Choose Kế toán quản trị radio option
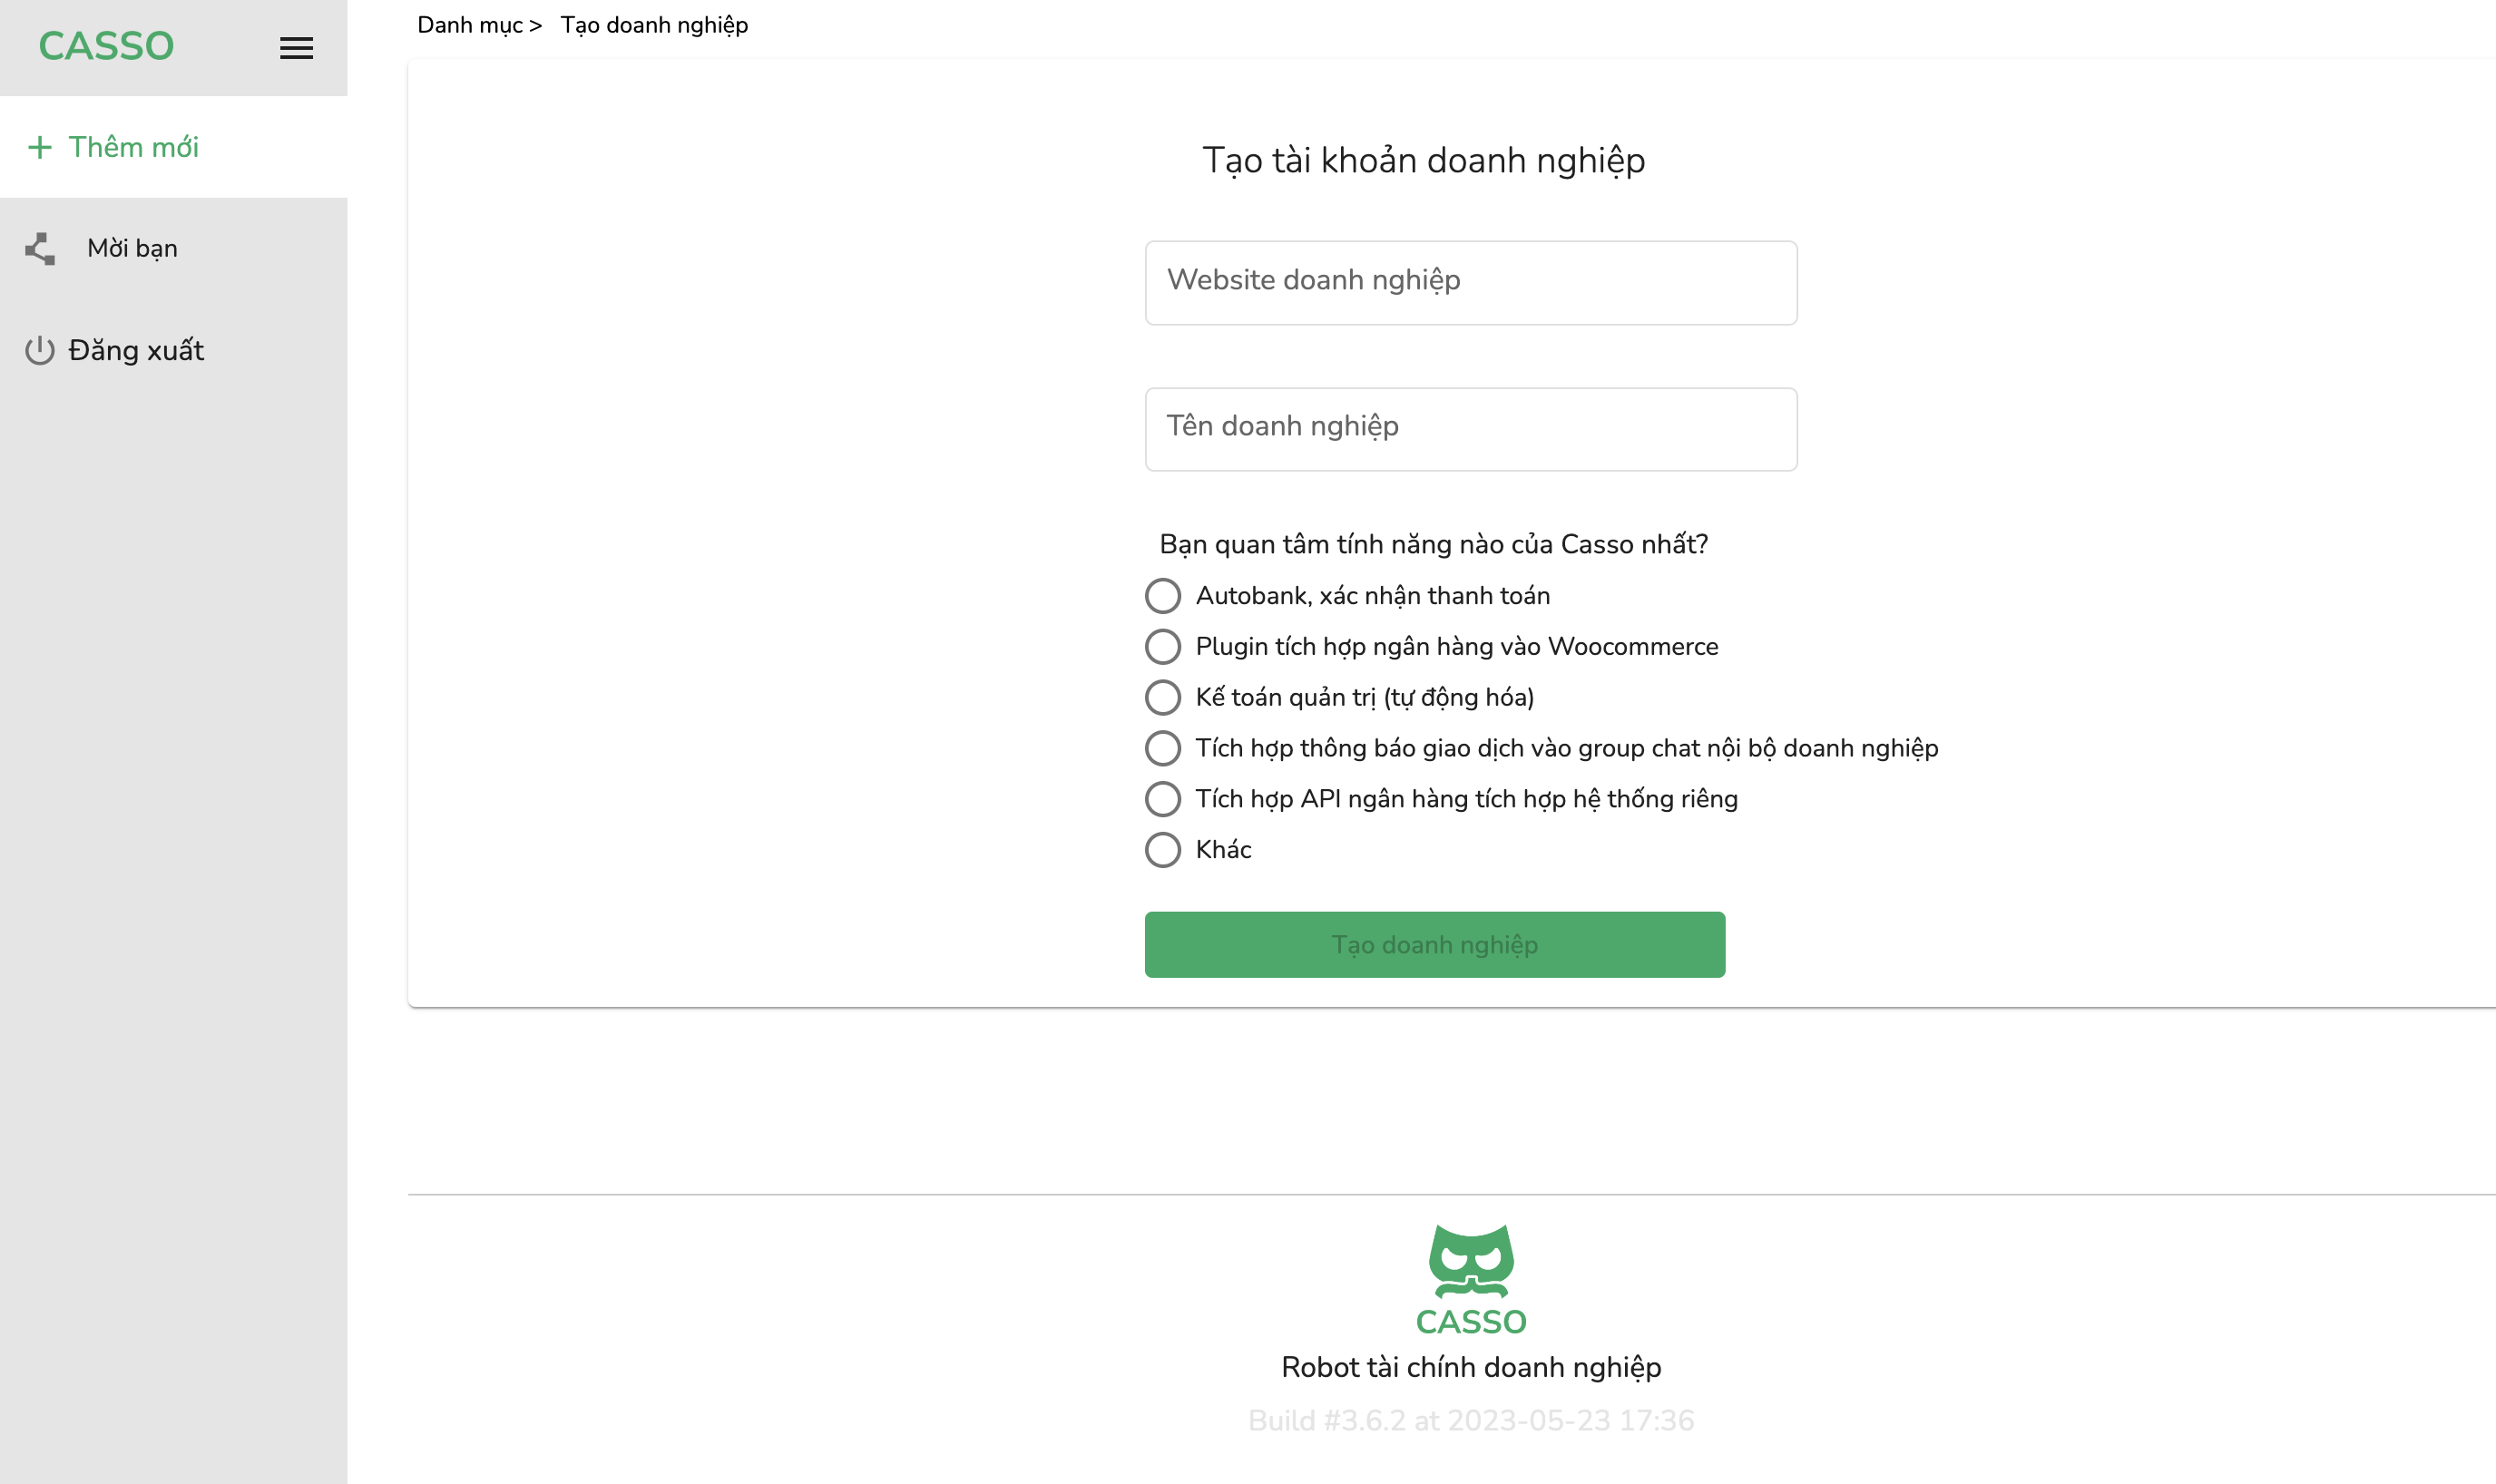Viewport: 2496px width, 1484px height. (x=1163, y=698)
